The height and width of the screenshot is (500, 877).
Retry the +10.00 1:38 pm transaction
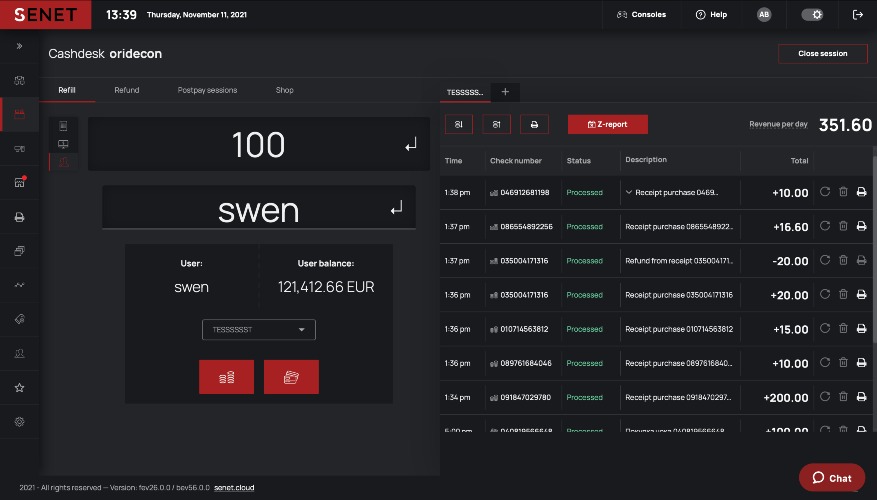[825, 192]
